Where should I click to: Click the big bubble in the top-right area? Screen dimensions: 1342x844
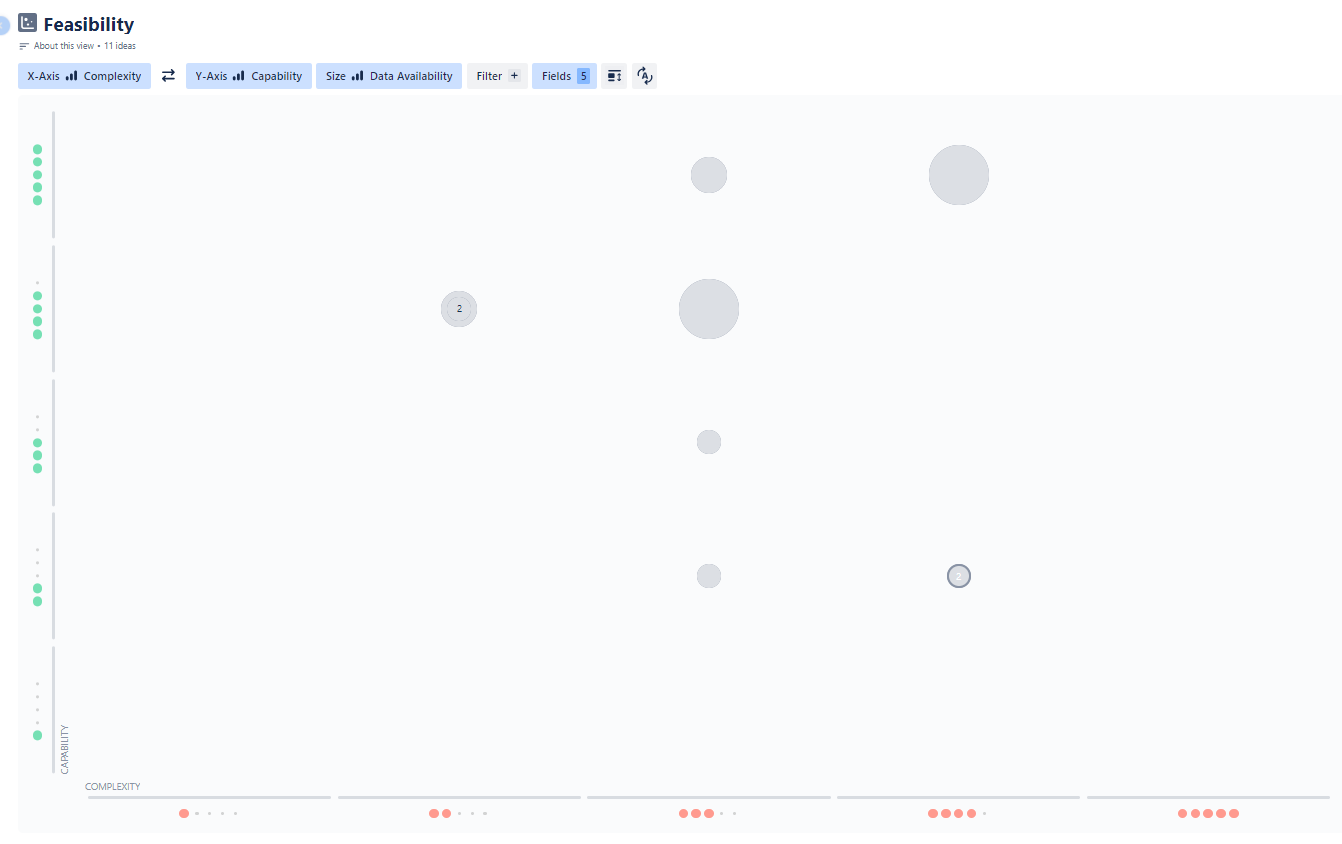point(958,174)
